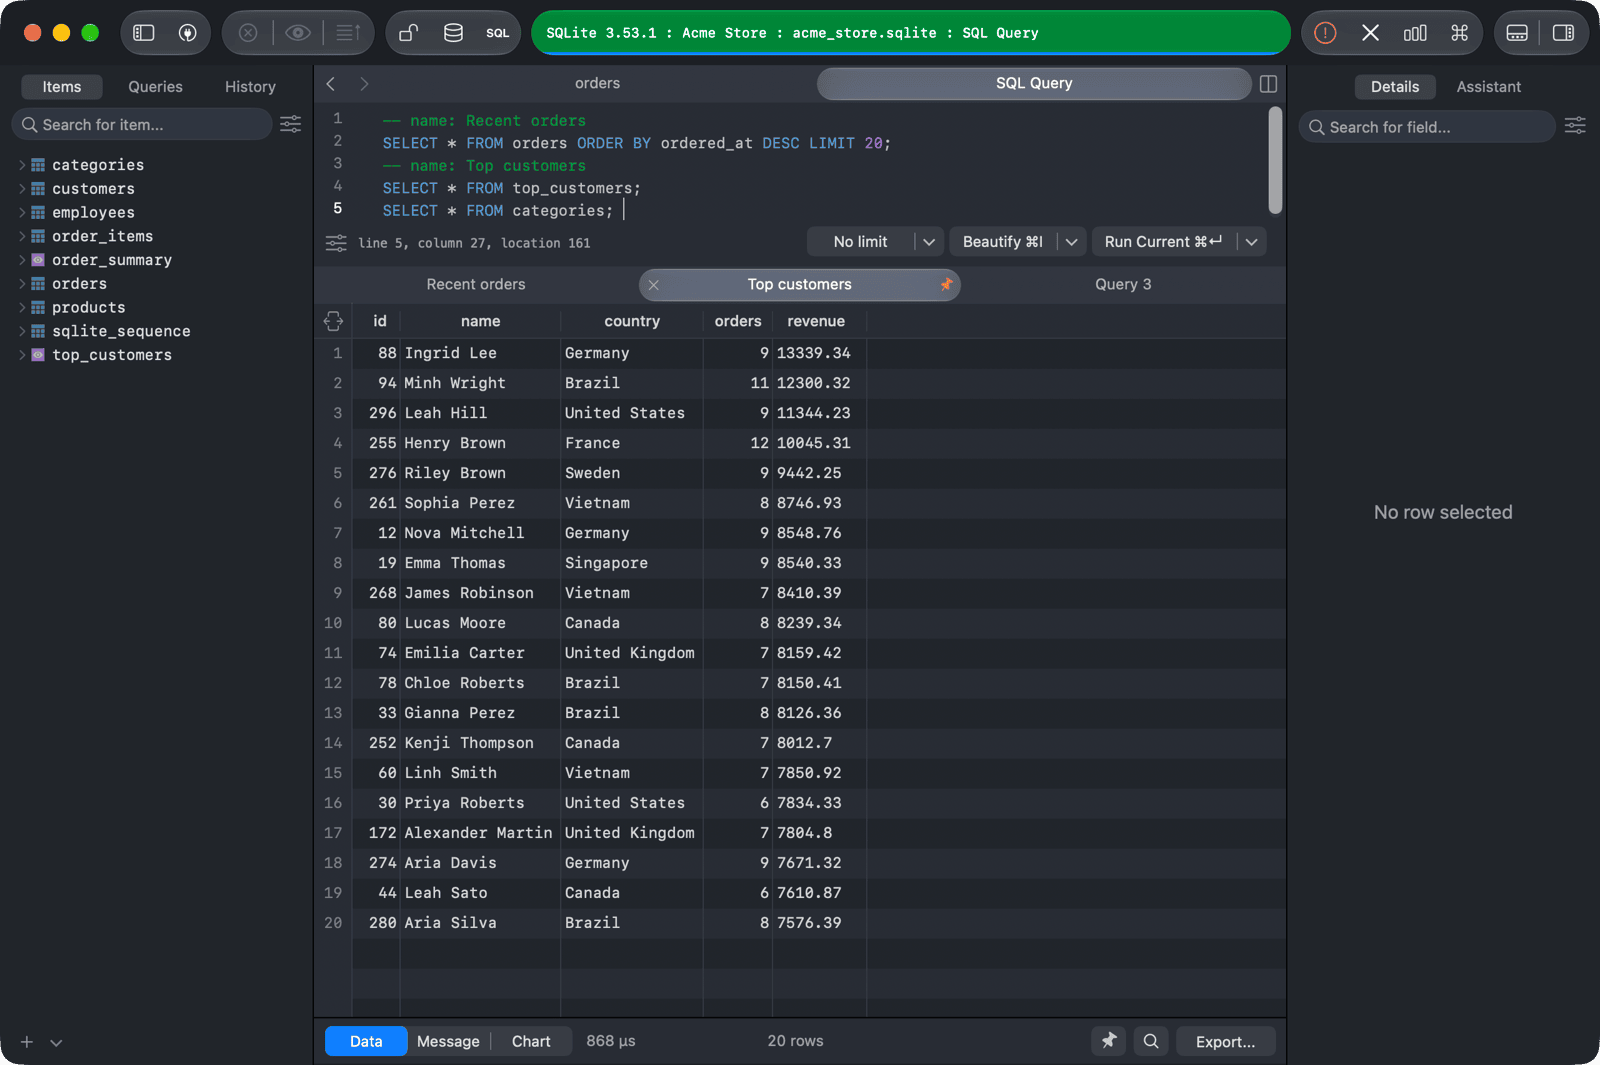Screen dimensions: 1600x1065
Task: Expand the categories table
Action: pyautogui.click(x=22, y=165)
